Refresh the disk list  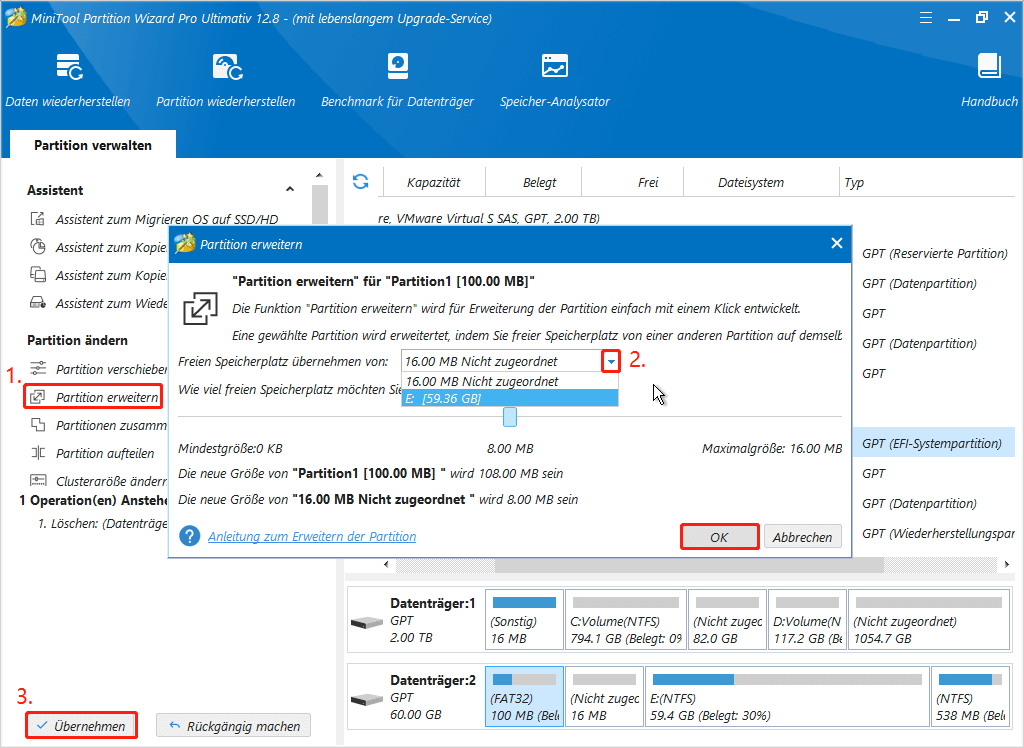[360, 182]
